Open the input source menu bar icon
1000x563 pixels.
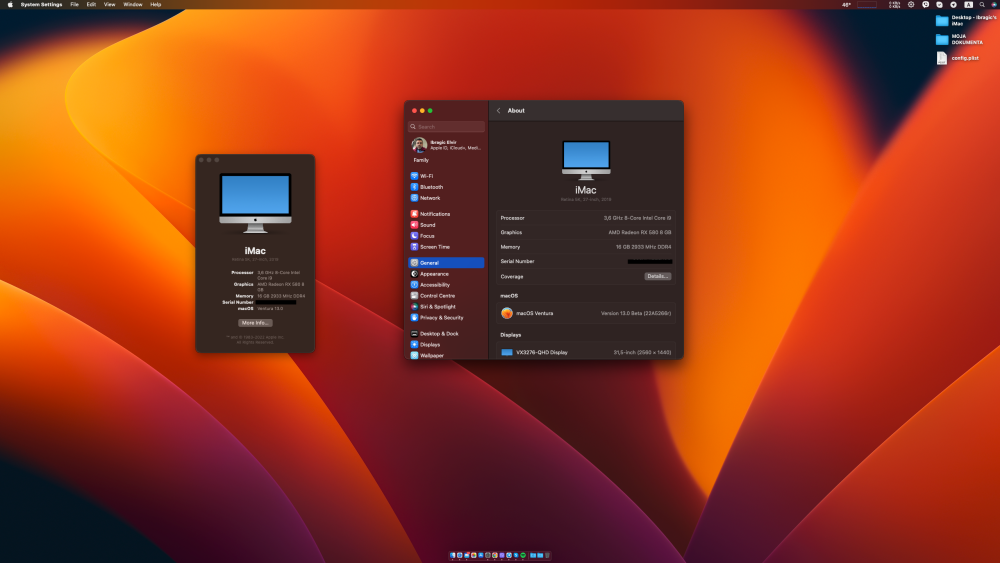[969, 4]
